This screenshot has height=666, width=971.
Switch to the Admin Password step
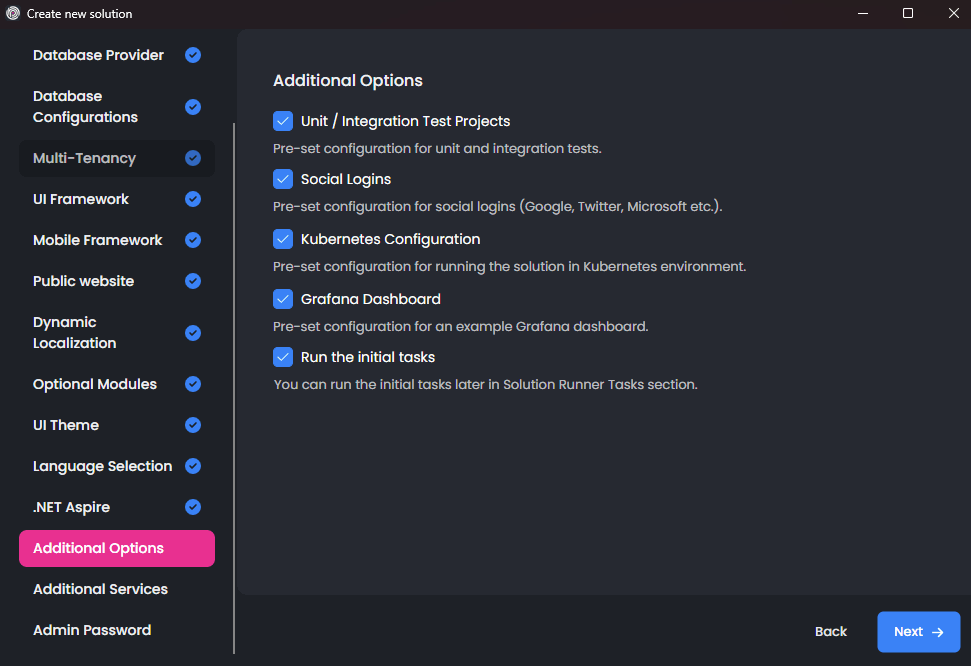pos(92,630)
